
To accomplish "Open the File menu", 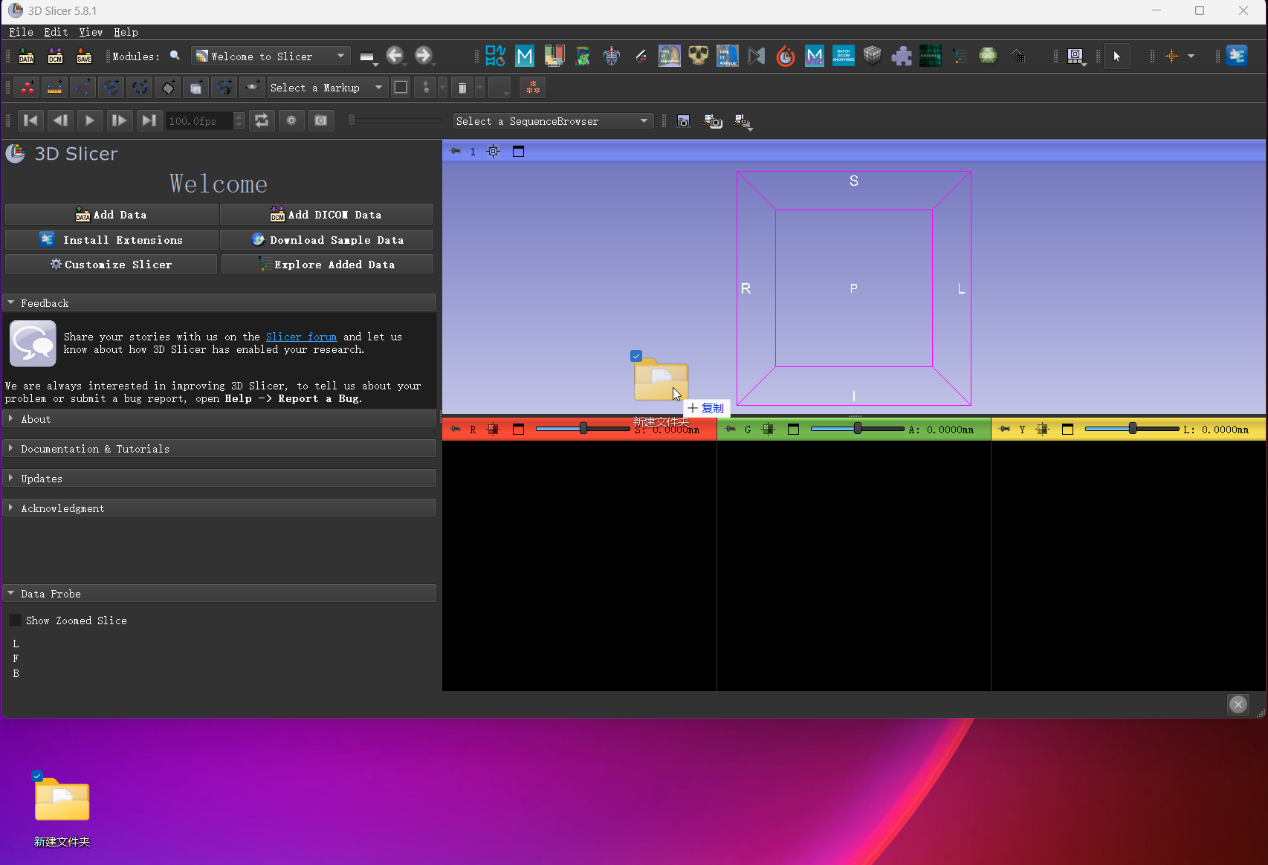I will (21, 32).
